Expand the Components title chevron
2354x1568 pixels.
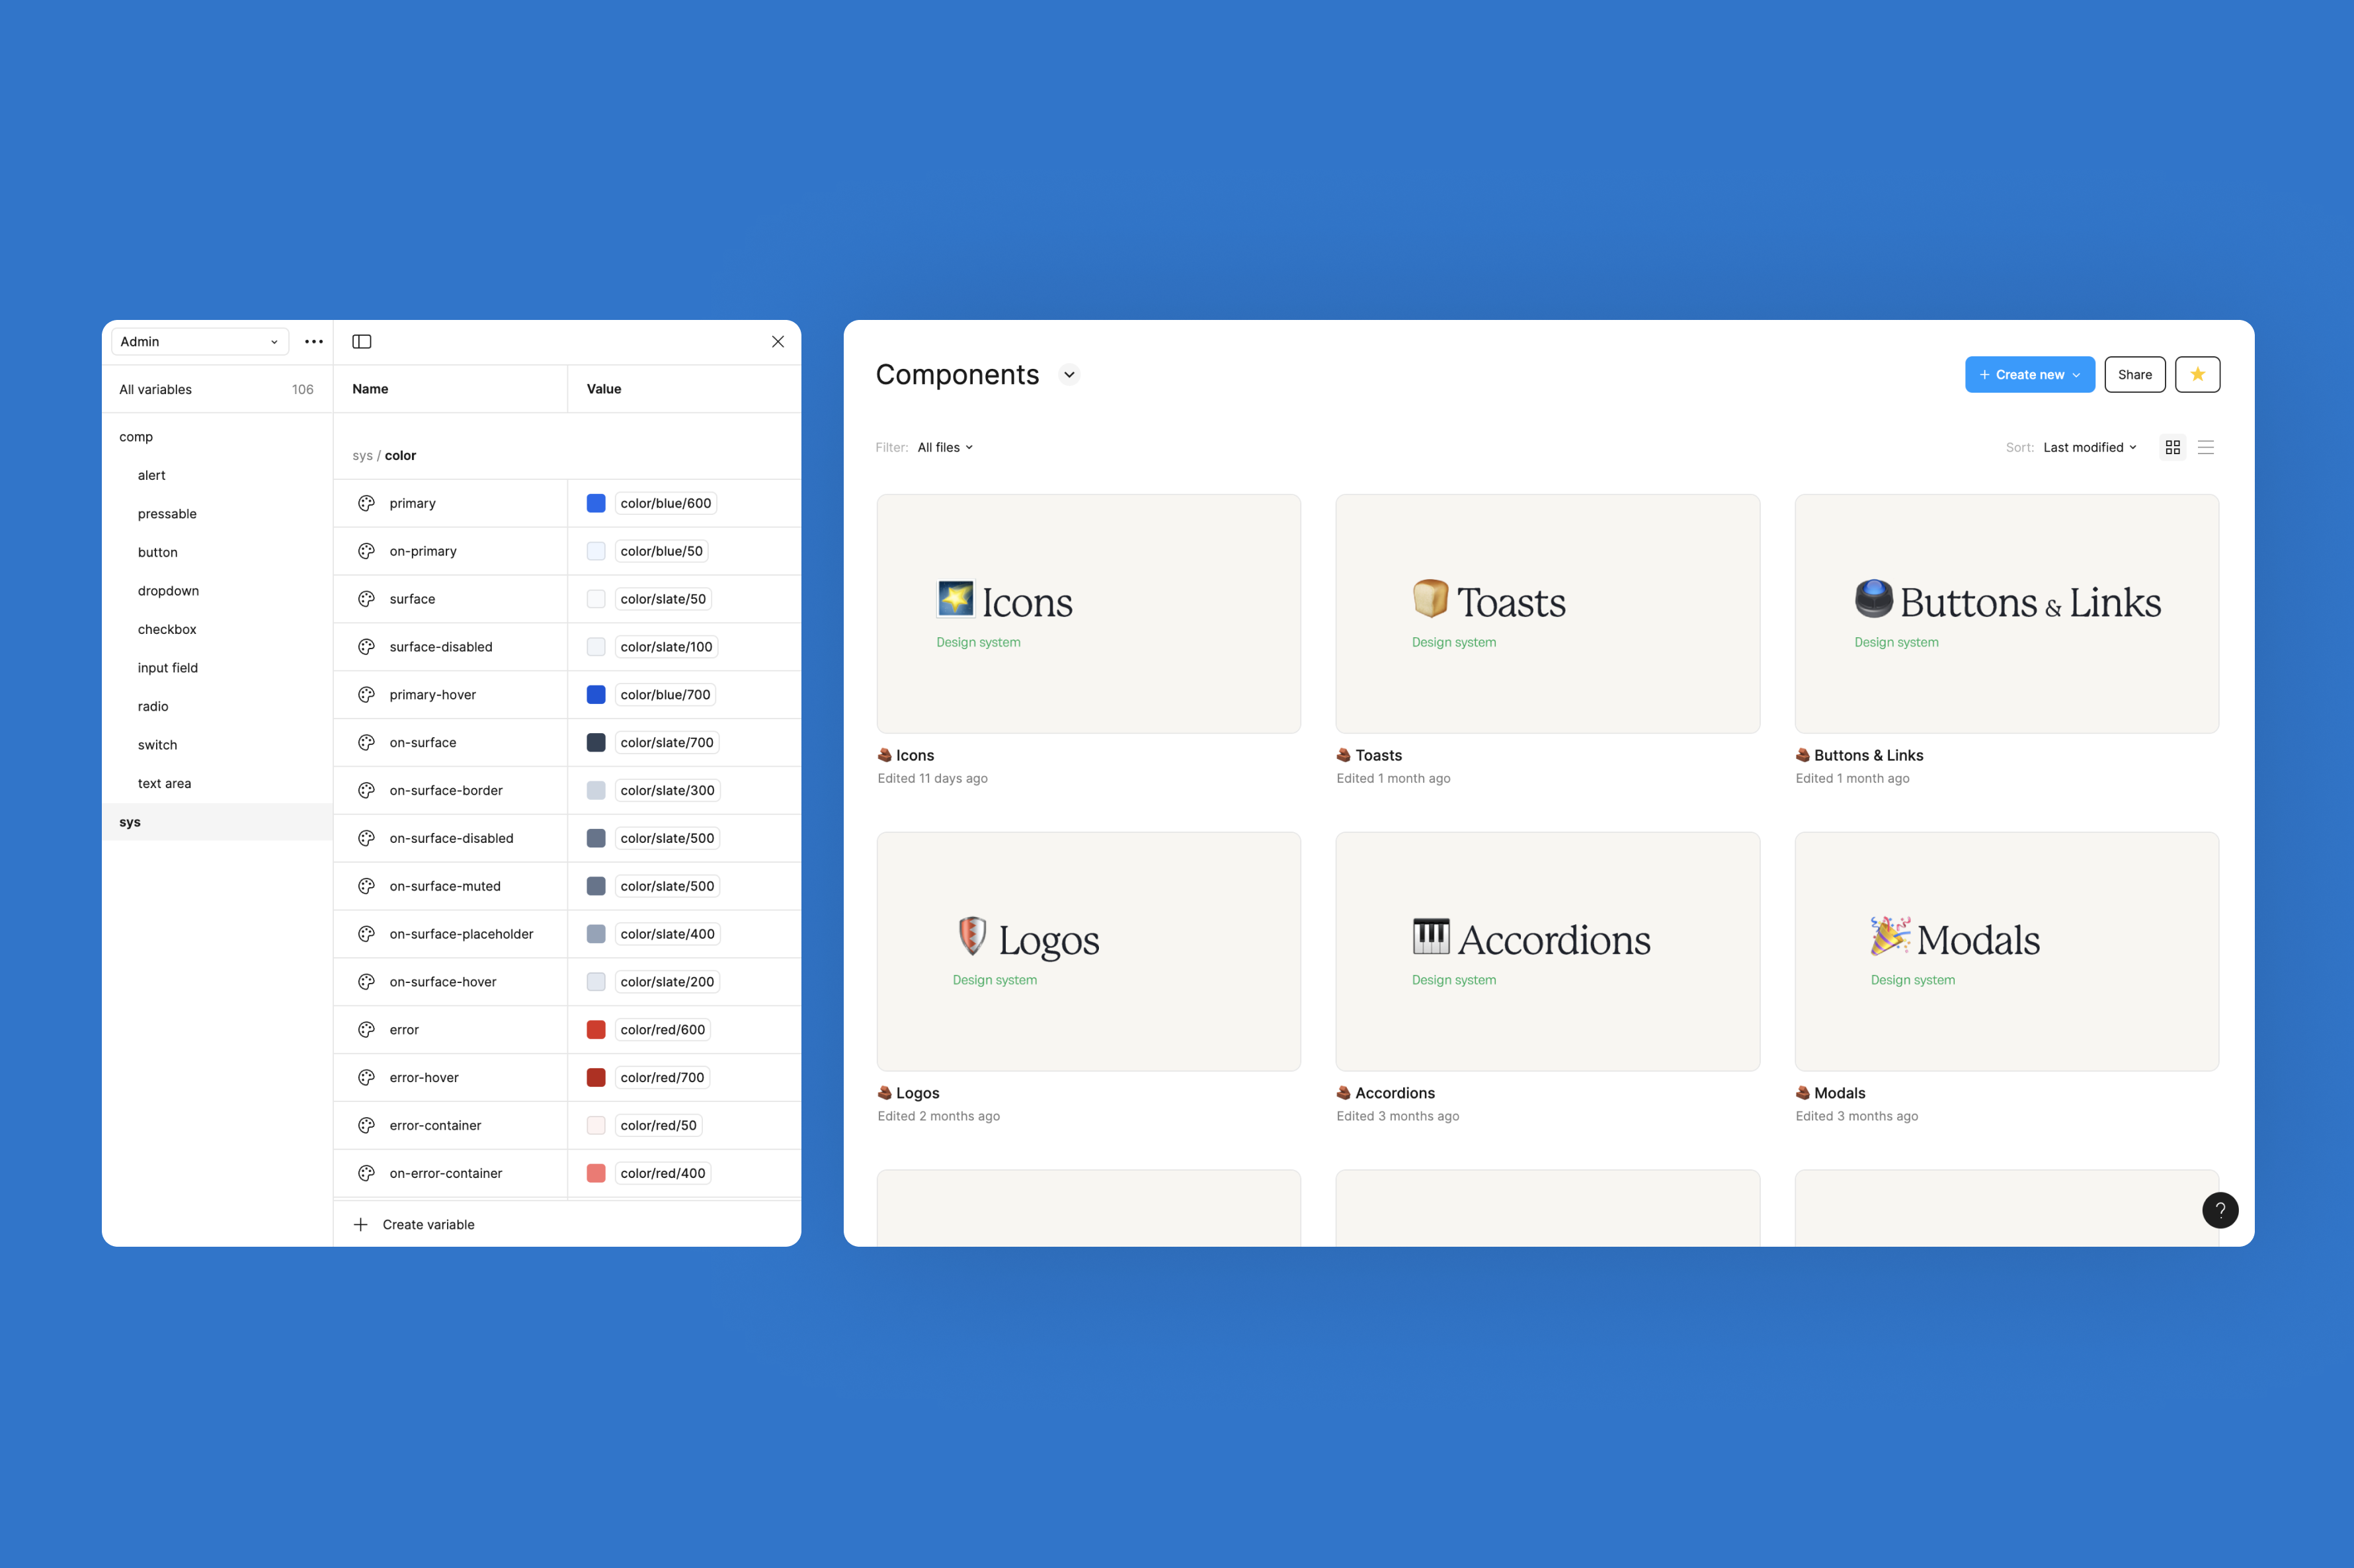(x=1069, y=375)
